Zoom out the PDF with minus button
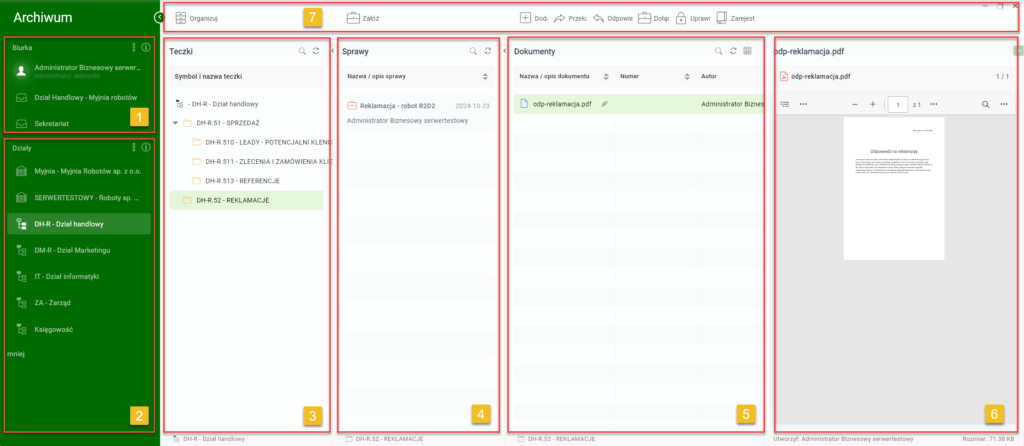The height and width of the screenshot is (446, 1024). (x=855, y=104)
